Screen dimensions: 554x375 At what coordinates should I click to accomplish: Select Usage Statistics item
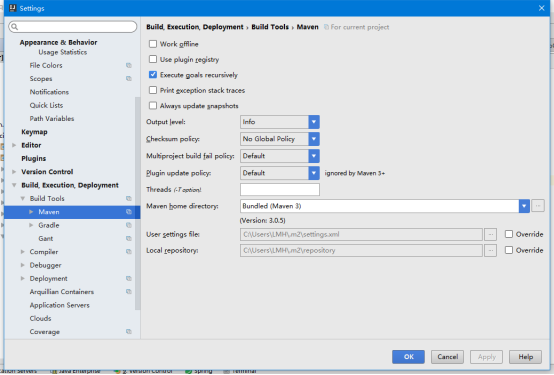pos(63,52)
